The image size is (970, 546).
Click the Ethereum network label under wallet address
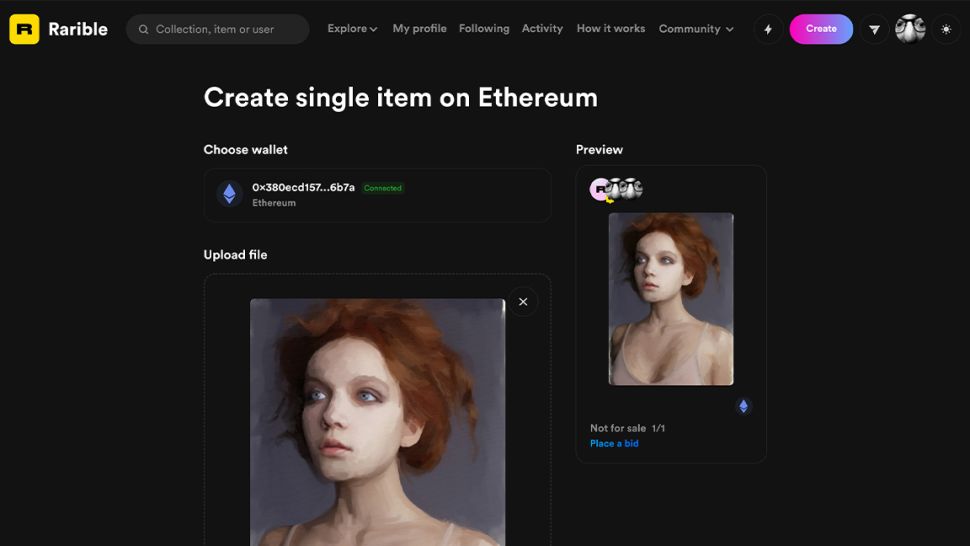273,203
